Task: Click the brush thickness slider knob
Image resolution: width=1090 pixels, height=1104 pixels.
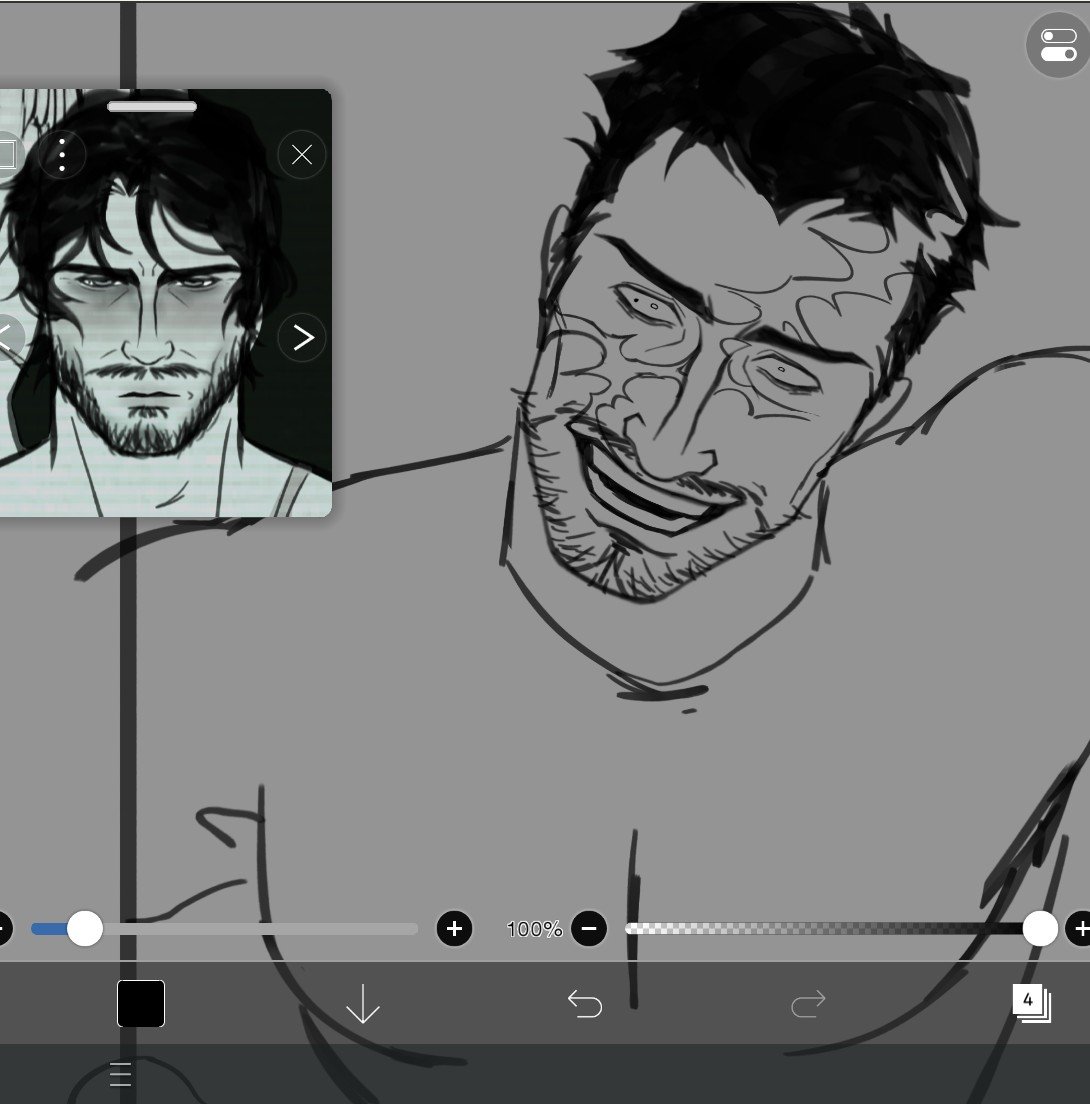Action: click(x=84, y=929)
